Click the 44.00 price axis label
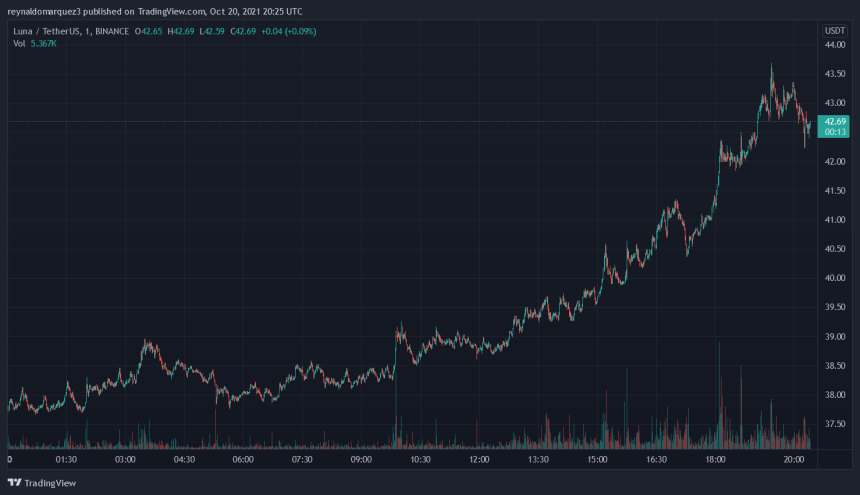The image size is (860, 495). point(835,45)
